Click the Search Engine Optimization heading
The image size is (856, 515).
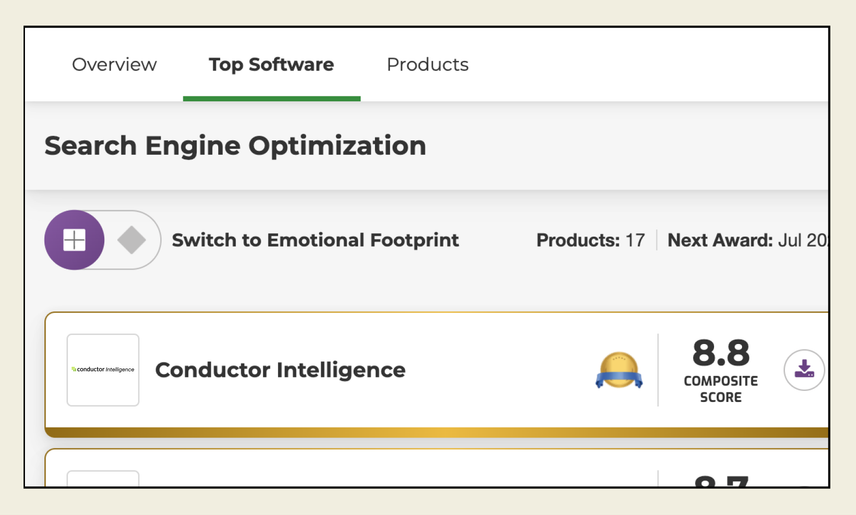click(x=235, y=146)
